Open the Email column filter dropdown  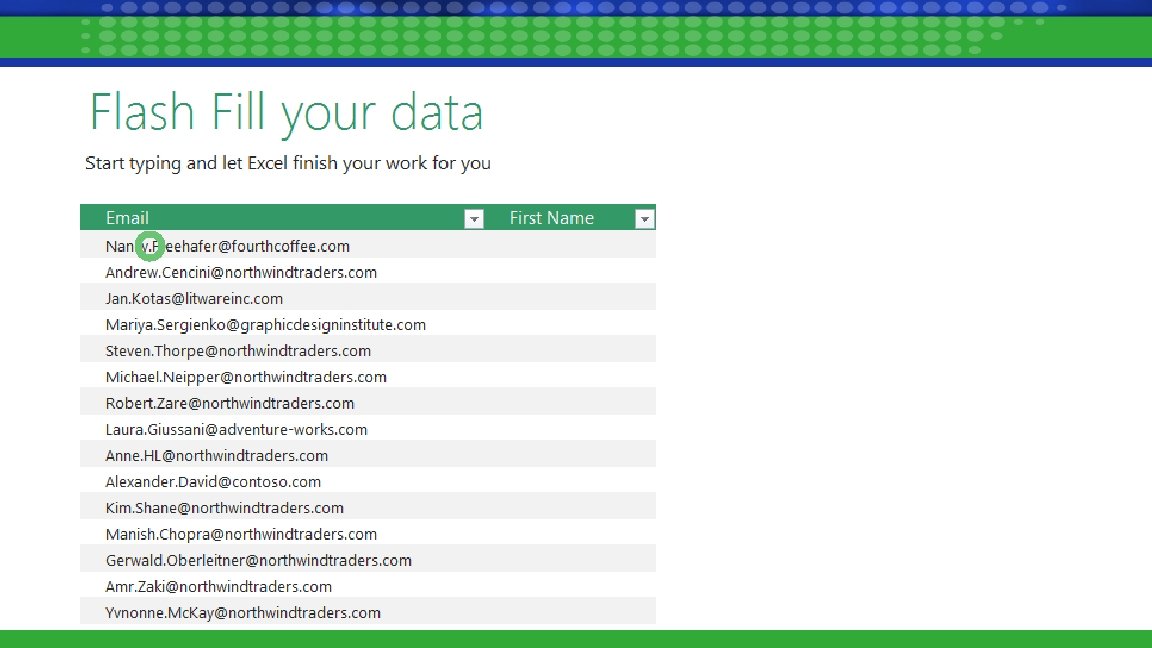click(474, 219)
